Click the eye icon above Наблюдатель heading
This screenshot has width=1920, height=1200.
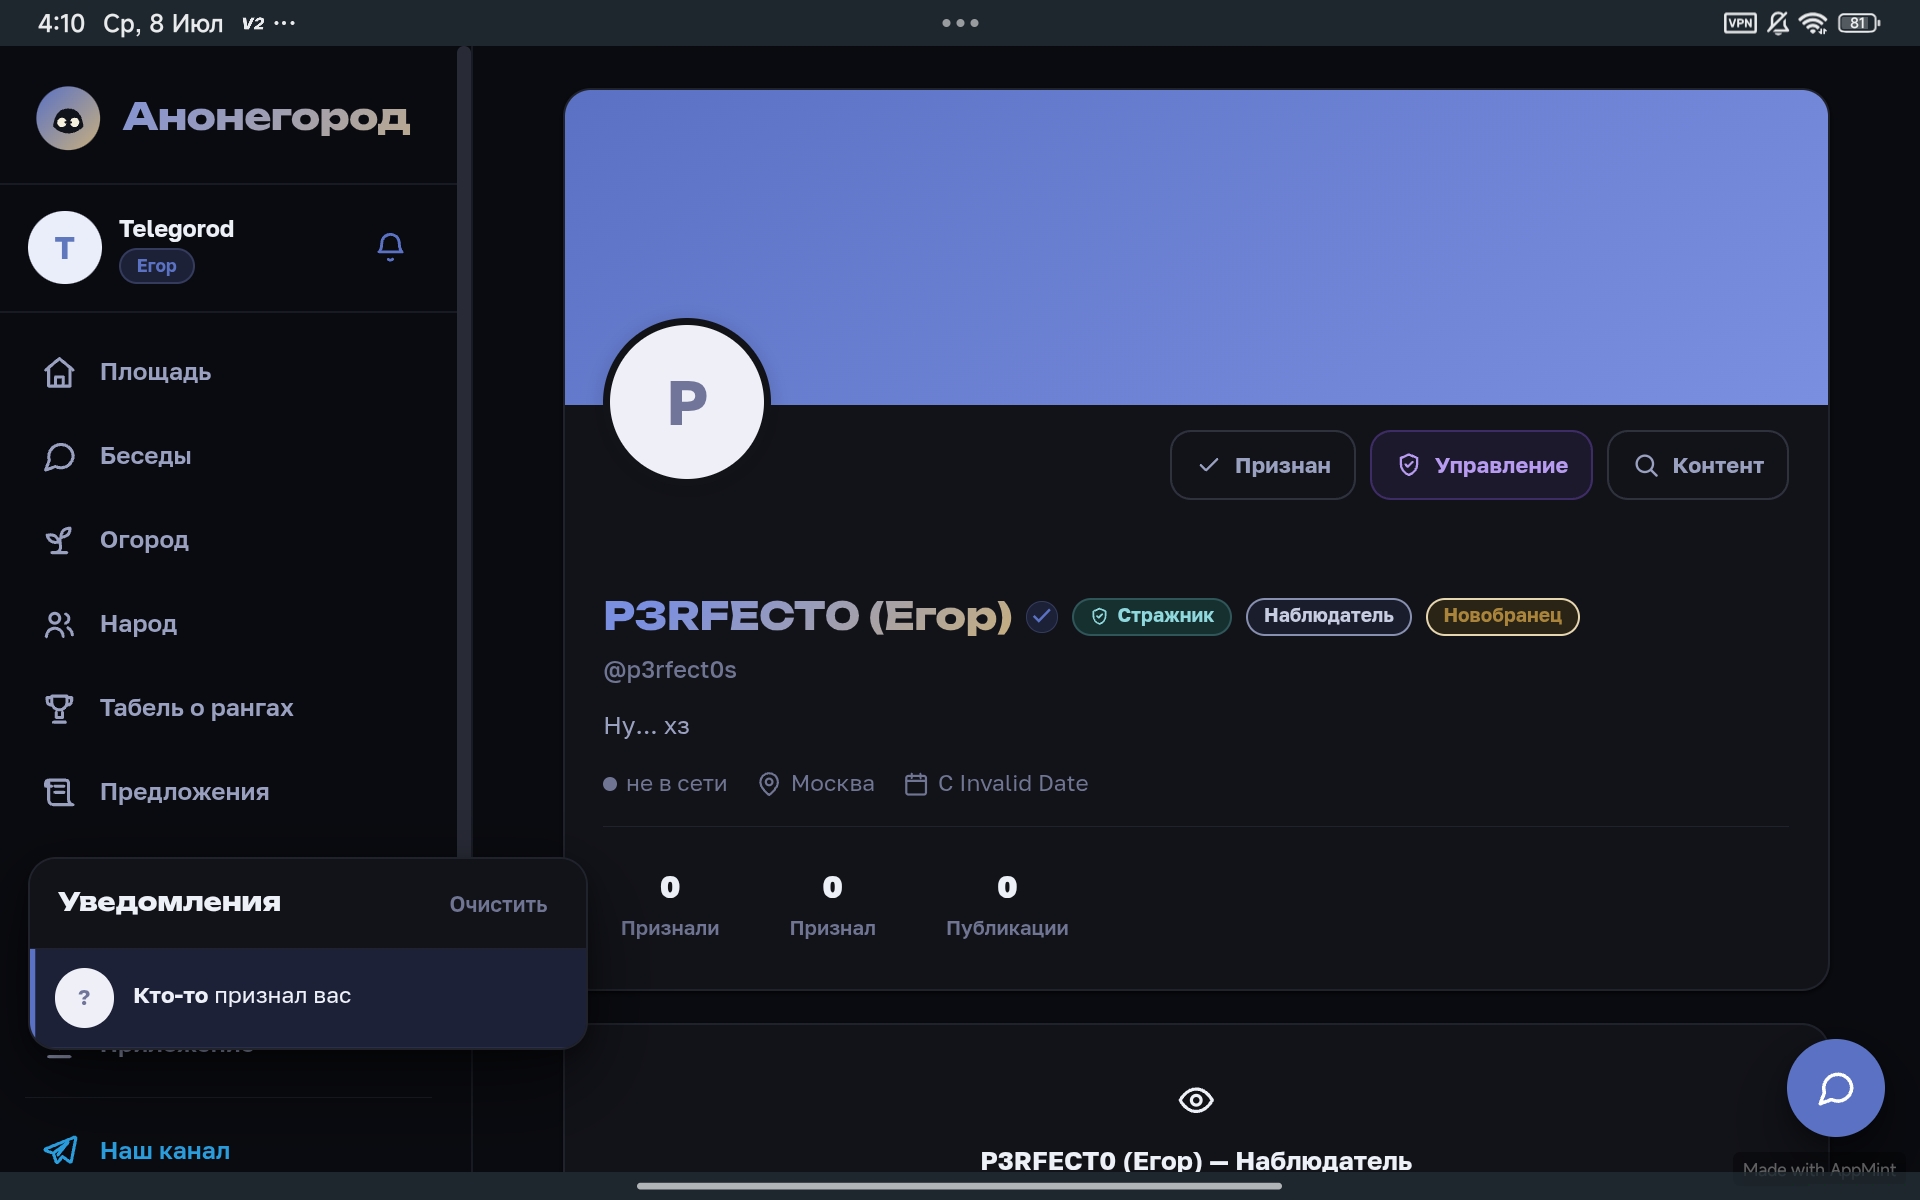(x=1196, y=1100)
